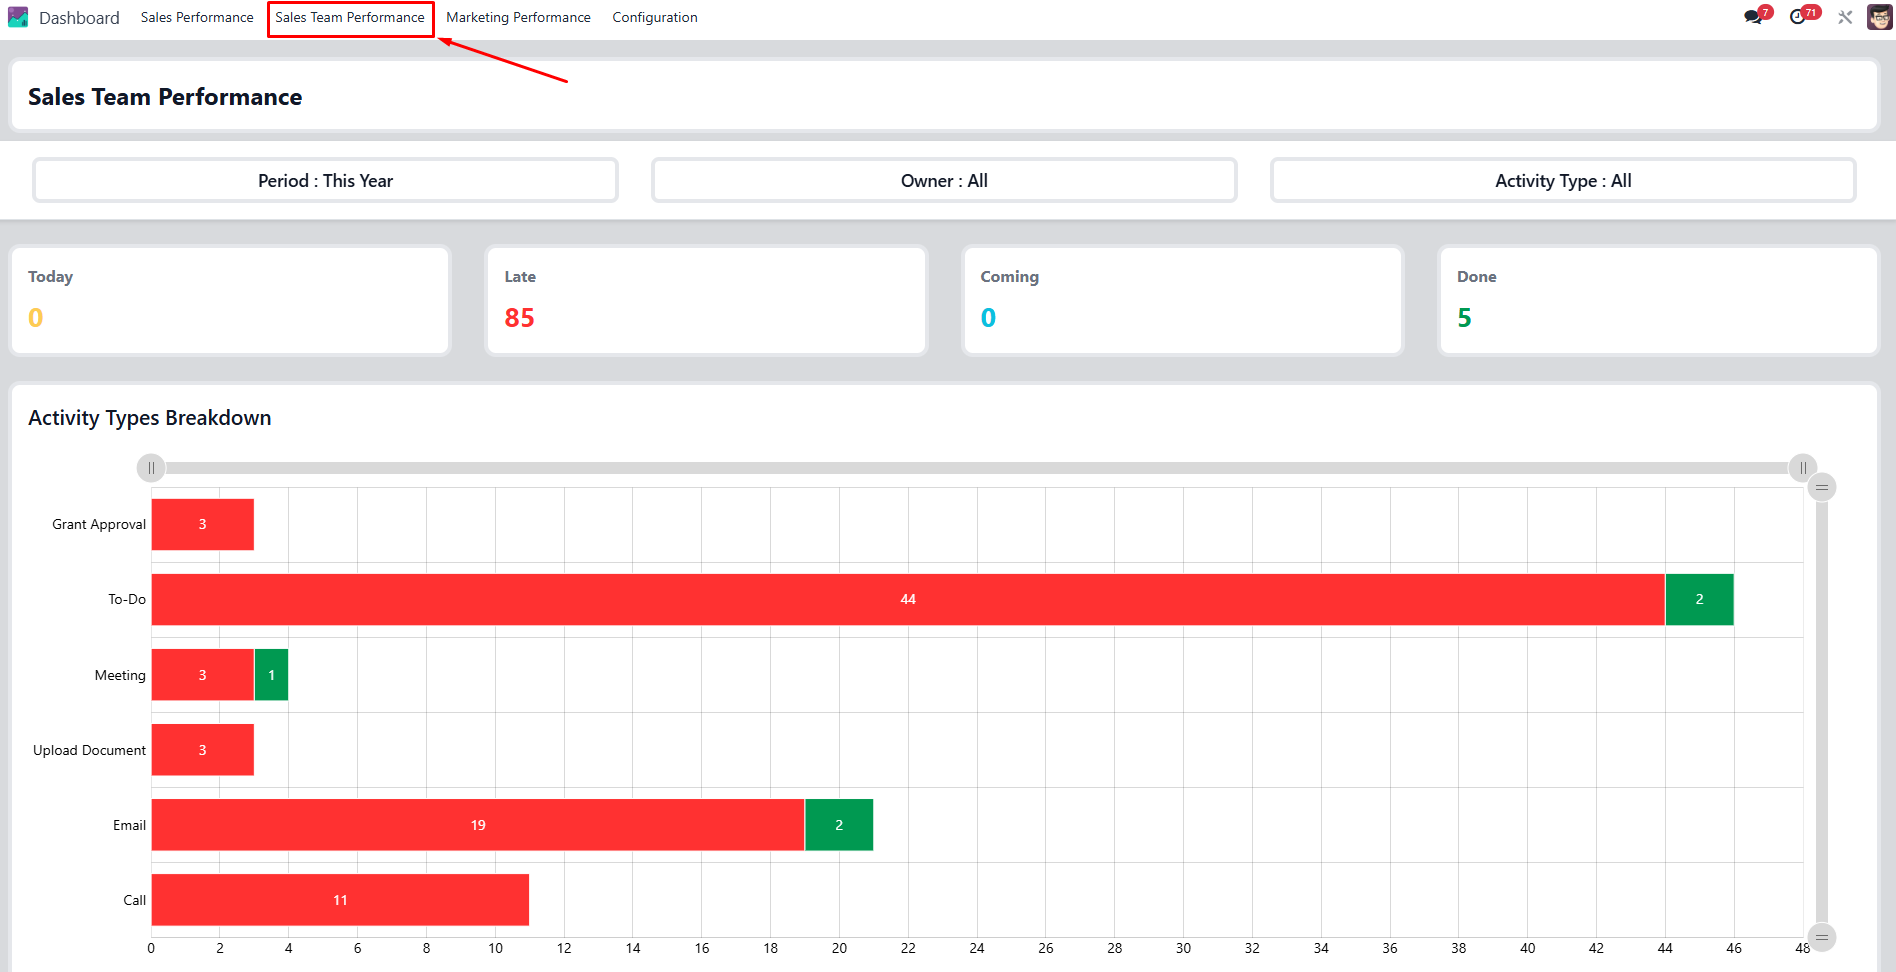Image resolution: width=1896 pixels, height=972 pixels.
Task: Click the top handle of the vertical zoom slider
Action: [1822, 487]
